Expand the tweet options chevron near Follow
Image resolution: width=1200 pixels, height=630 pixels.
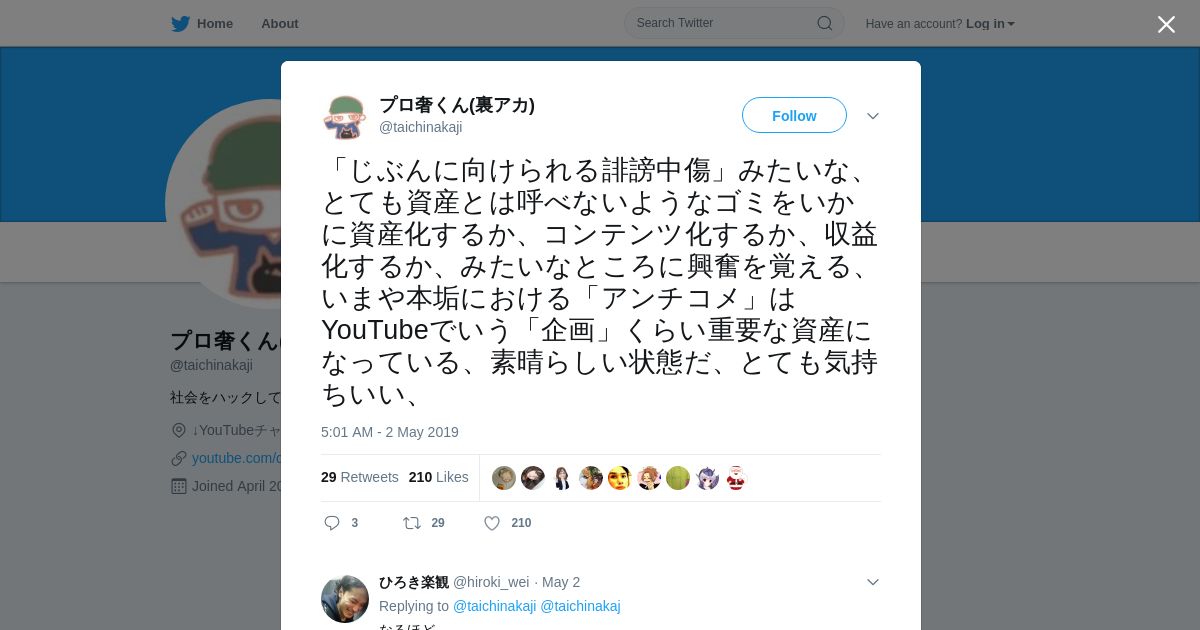pos(873,116)
